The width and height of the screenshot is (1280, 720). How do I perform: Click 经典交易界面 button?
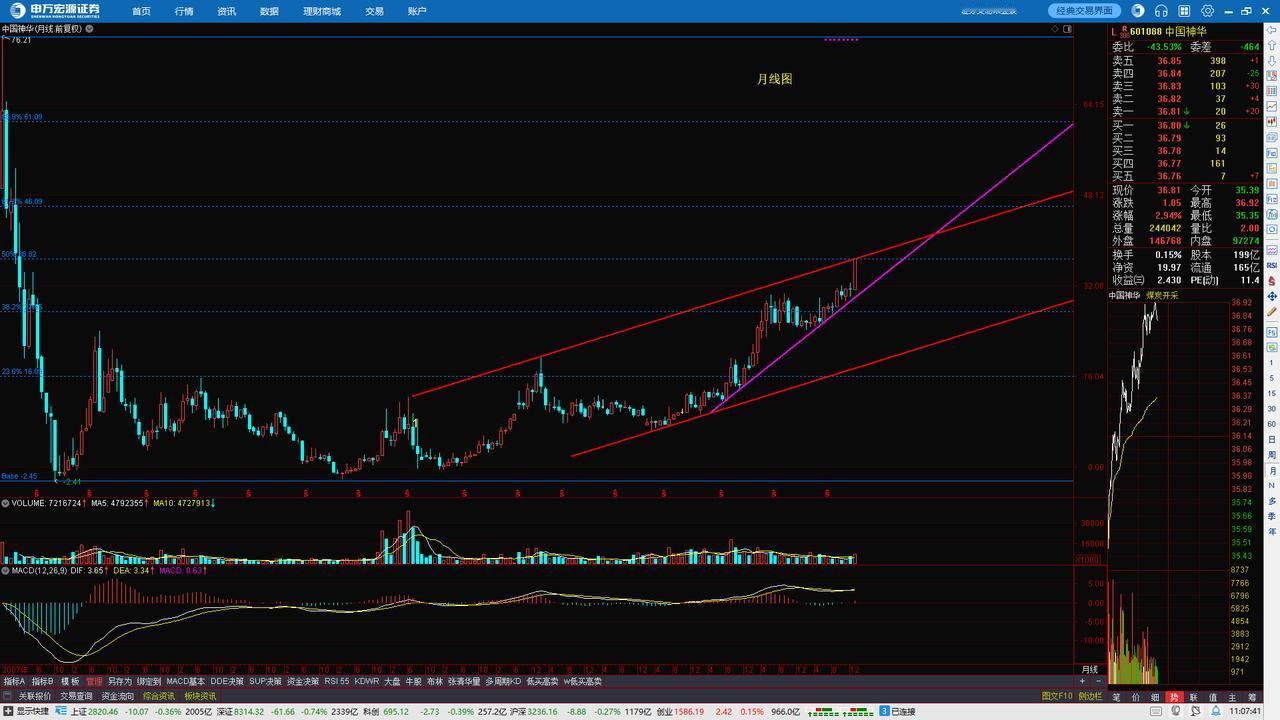(1085, 11)
